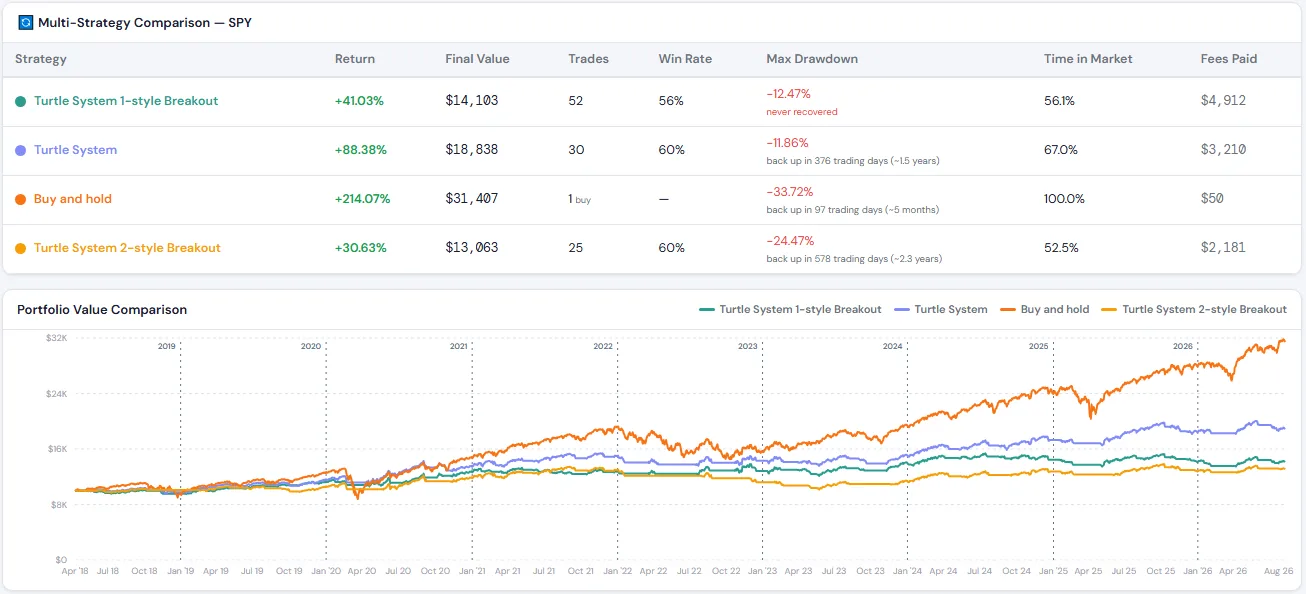Click the '1 buy' trades cell
The width and height of the screenshot is (1306, 594).
click(x=579, y=199)
